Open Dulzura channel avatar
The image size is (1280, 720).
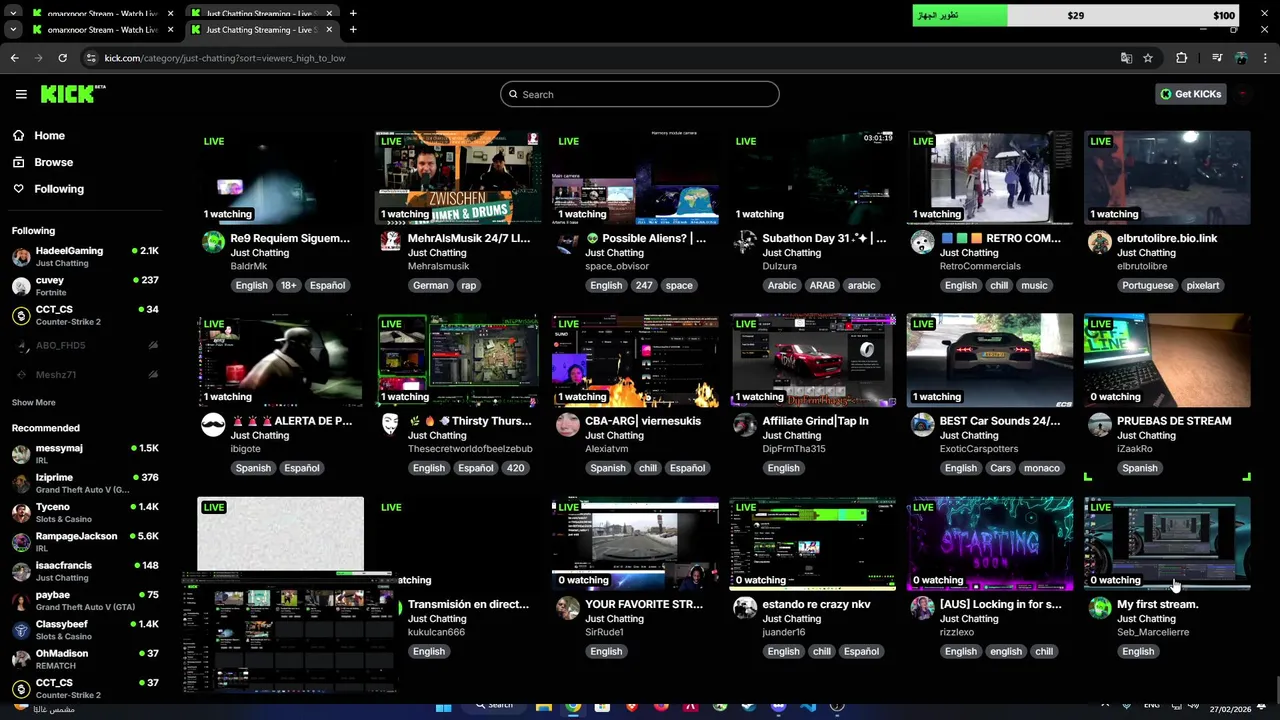(x=745, y=242)
